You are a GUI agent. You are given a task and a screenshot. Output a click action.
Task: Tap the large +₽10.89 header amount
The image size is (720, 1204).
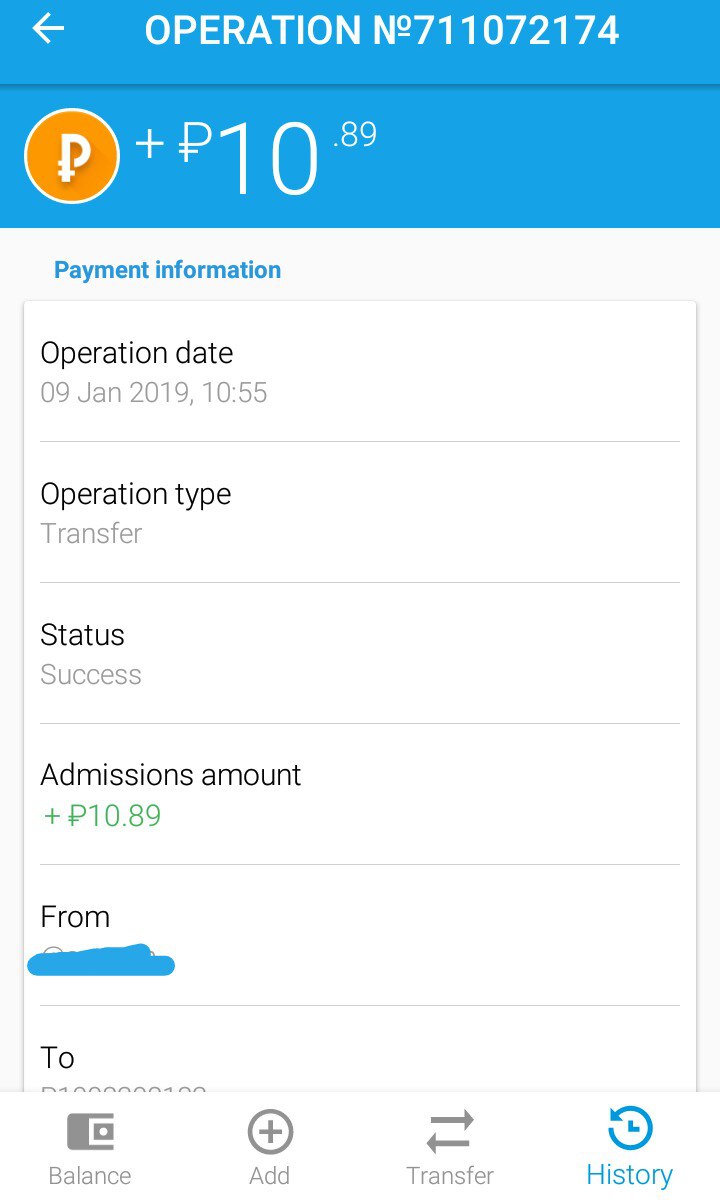tap(256, 158)
